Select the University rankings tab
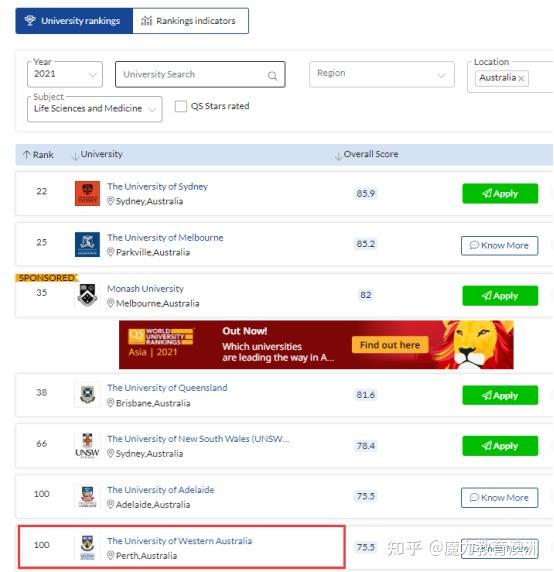 coord(74,21)
